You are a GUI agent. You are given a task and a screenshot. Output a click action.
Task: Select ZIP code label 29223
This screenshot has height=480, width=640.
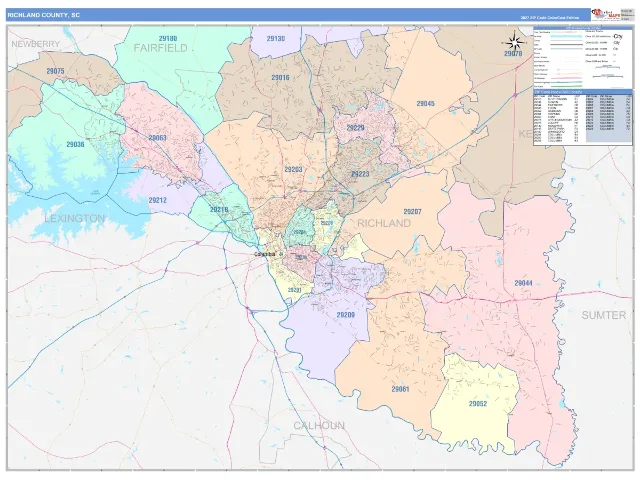(x=360, y=174)
